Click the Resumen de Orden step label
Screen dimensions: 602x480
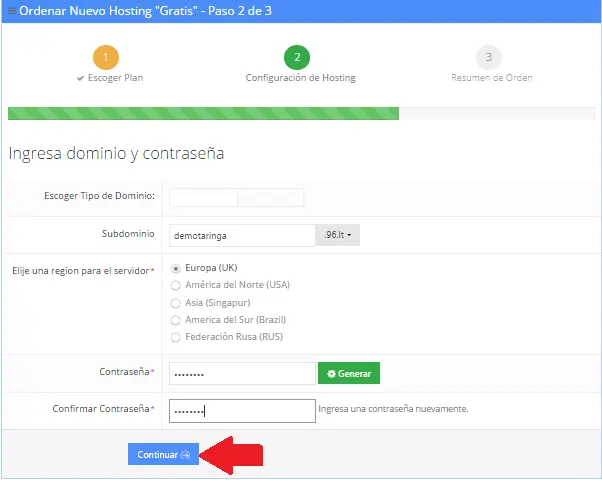click(491, 78)
